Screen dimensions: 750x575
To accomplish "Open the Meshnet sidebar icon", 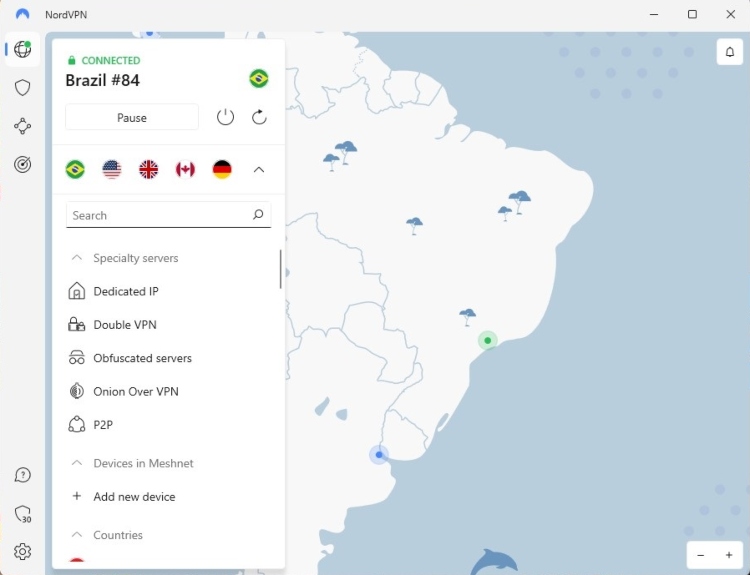I will (22, 126).
